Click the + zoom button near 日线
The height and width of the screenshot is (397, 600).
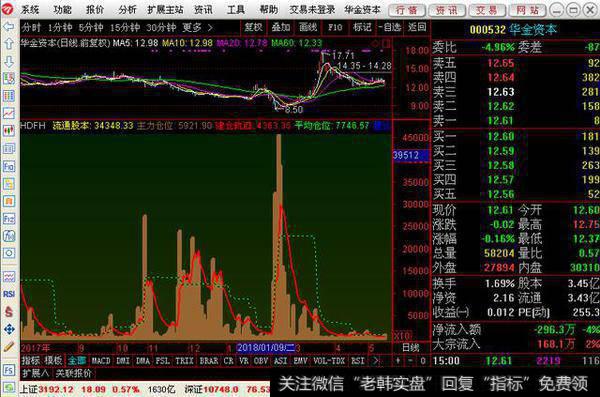pos(398,361)
